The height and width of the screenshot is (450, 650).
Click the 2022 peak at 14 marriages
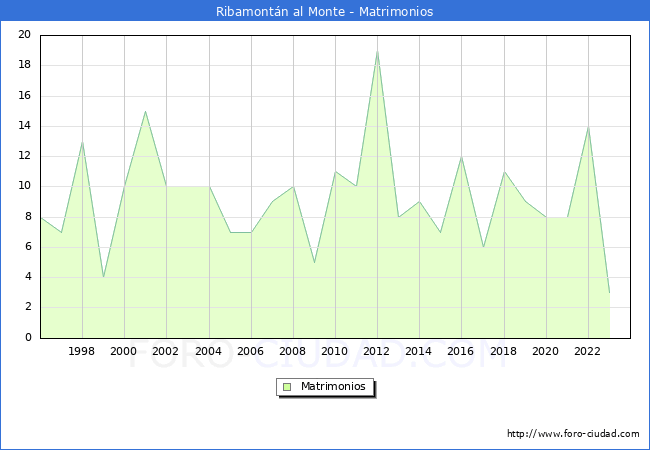point(588,126)
